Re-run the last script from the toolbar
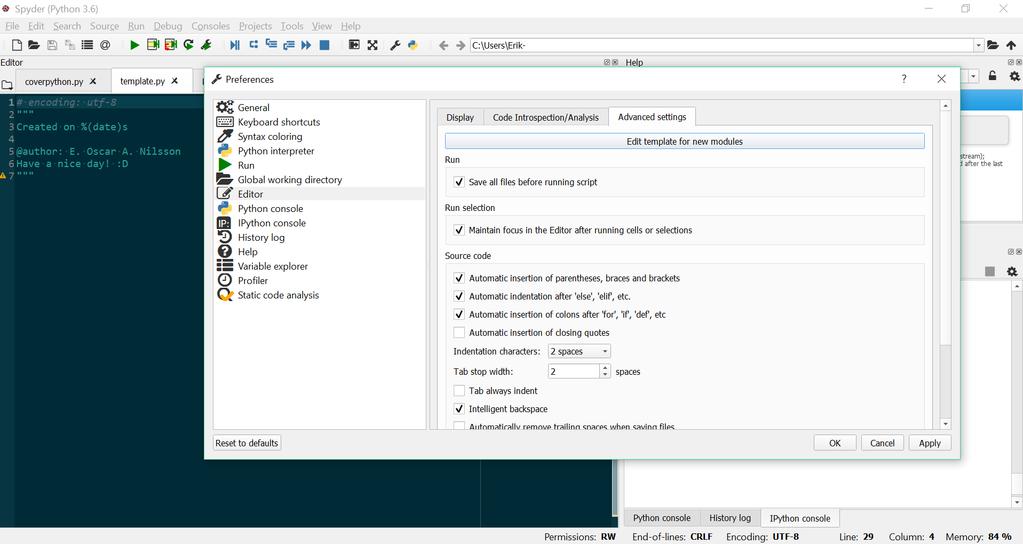The image size is (1023, 544). (189, 45)
